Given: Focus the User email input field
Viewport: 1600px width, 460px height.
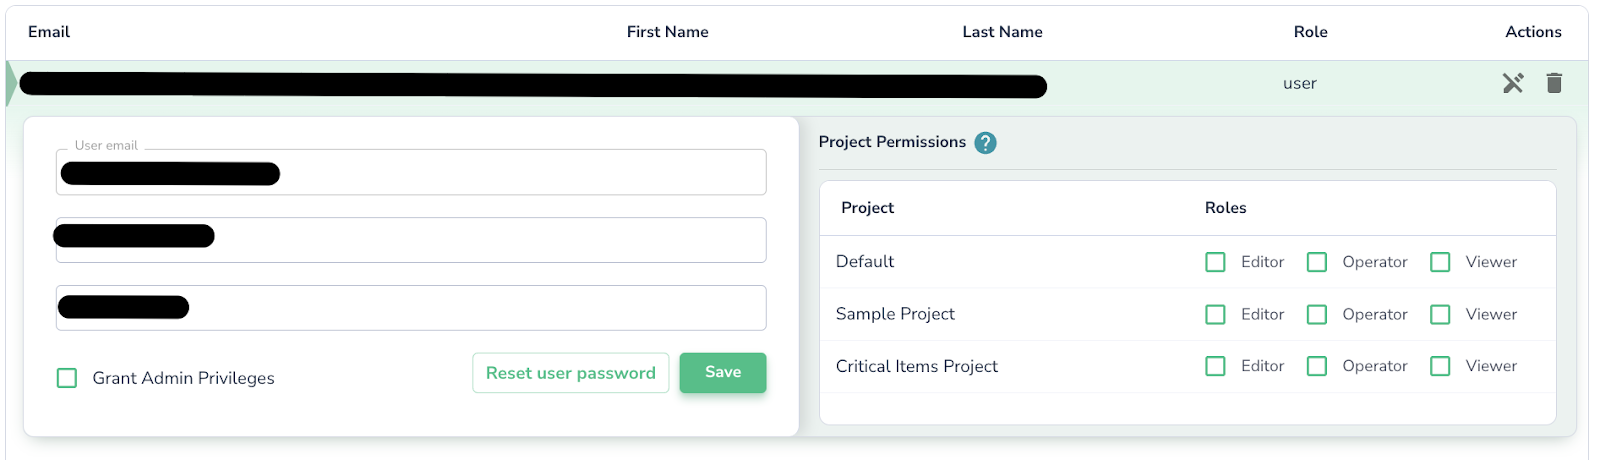Looking at the screenshot, I should [x=411, y=172].
